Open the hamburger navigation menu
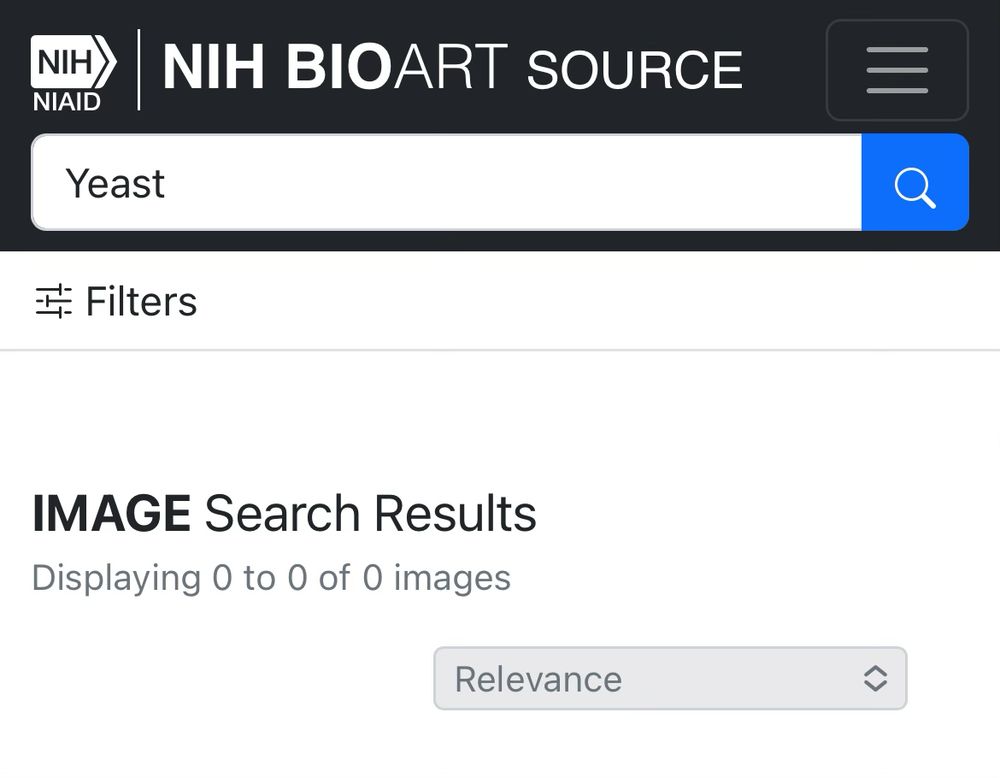This screenshot has height=778, width=1000. (x=897, y=70)
